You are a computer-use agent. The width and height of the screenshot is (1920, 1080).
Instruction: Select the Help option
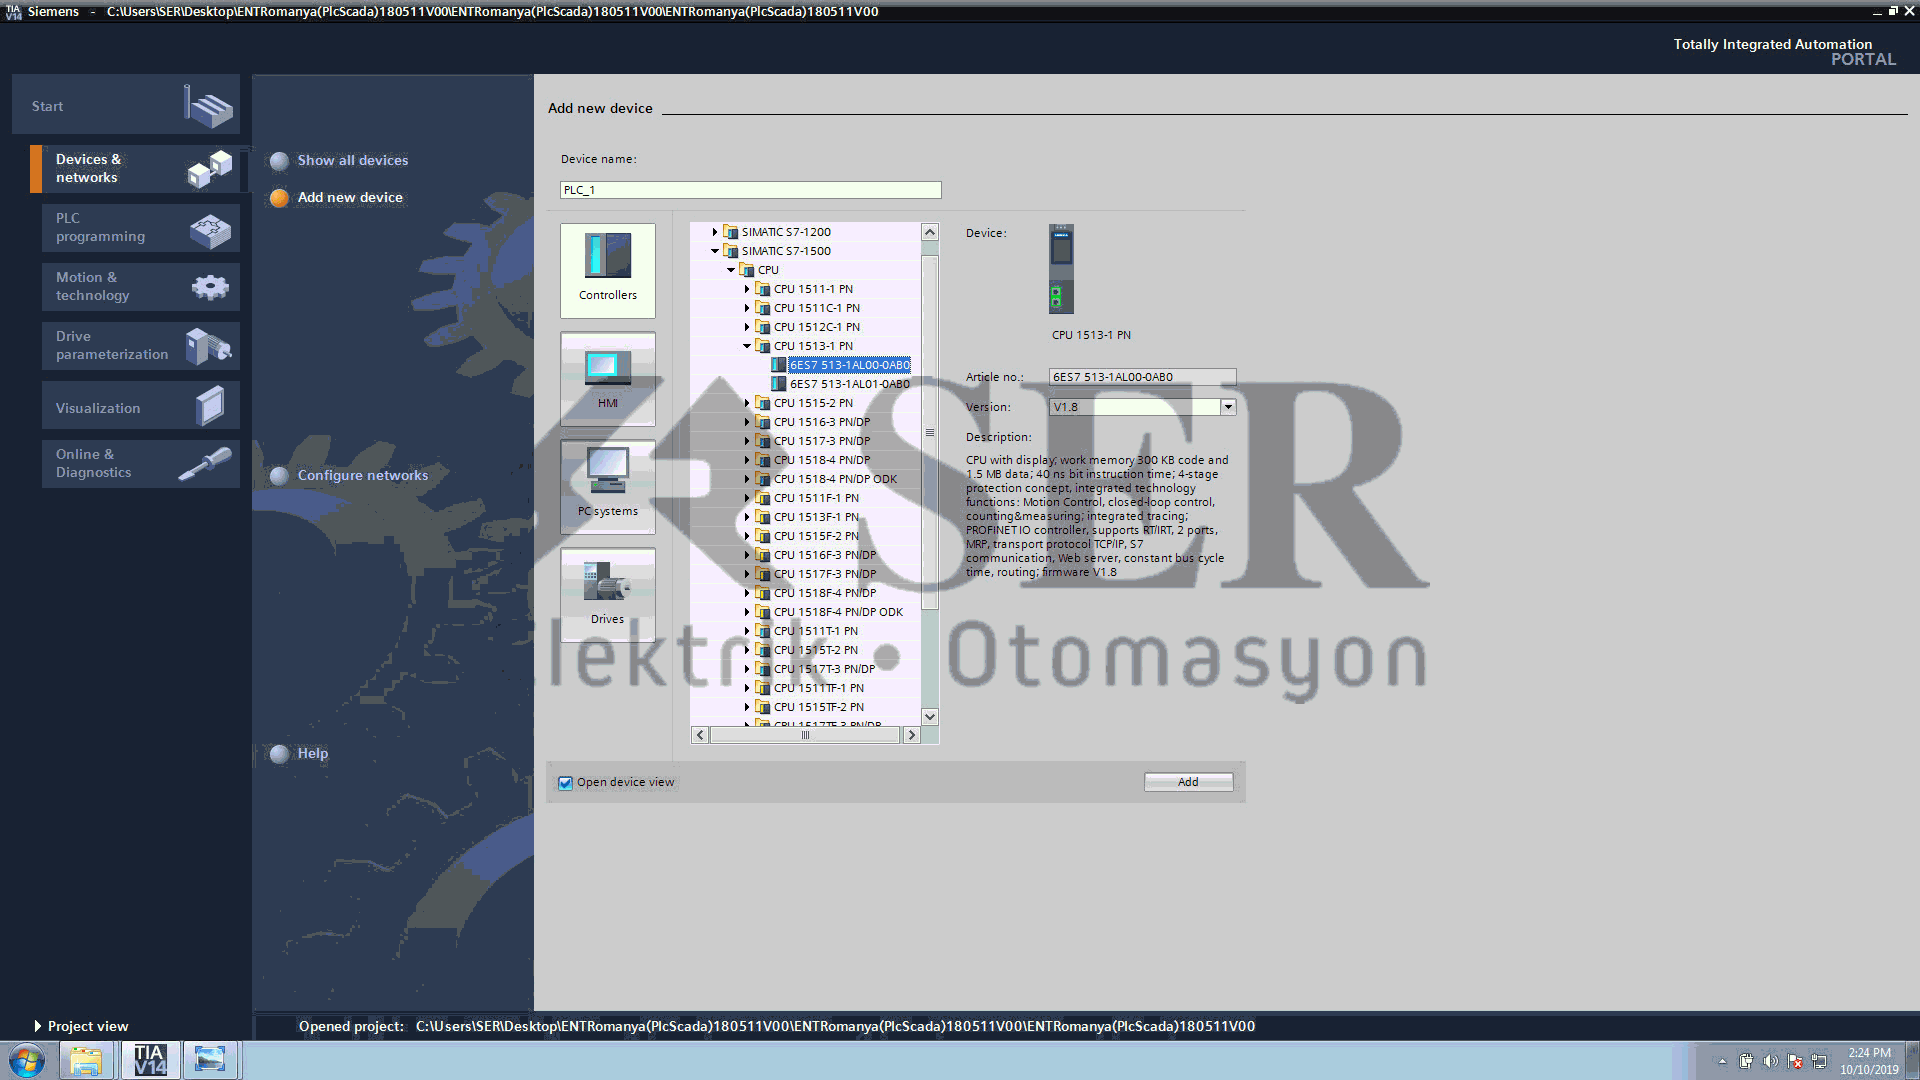click(x=312, y=753)
